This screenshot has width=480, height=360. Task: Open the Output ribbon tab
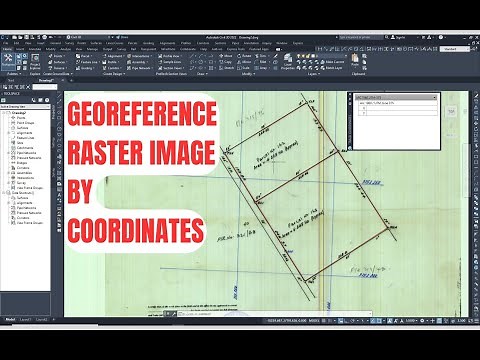[107, 49]
